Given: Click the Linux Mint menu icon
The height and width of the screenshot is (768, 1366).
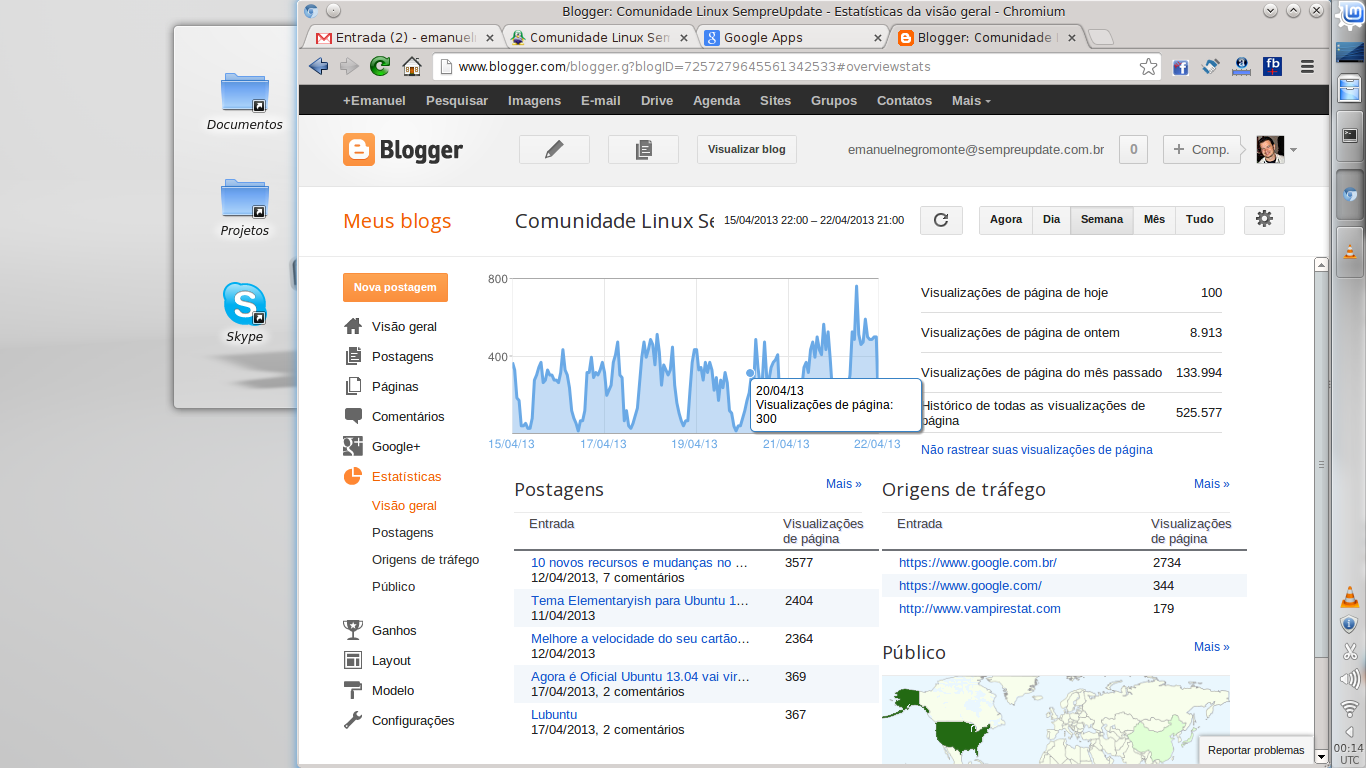Looking at the screenshot, I should [1349, 15].
